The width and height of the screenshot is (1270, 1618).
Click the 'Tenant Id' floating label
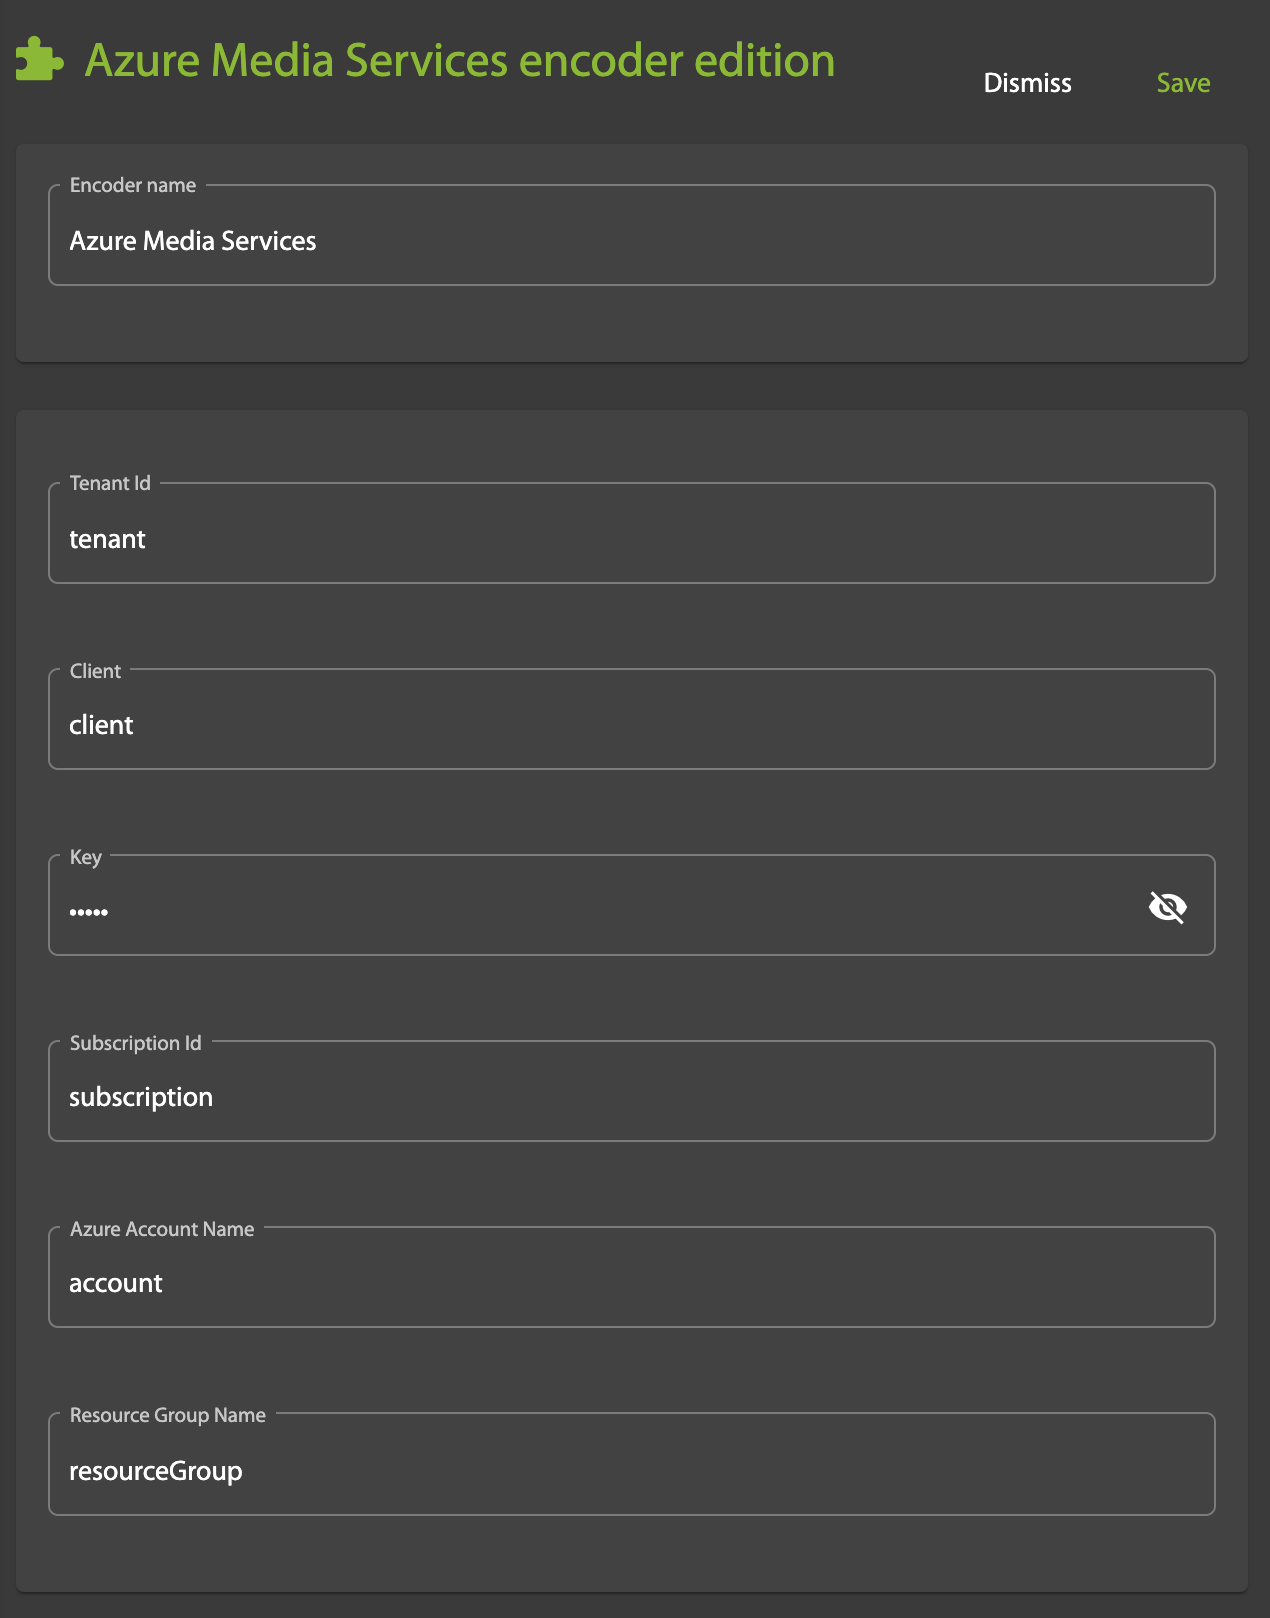(110, 483)
